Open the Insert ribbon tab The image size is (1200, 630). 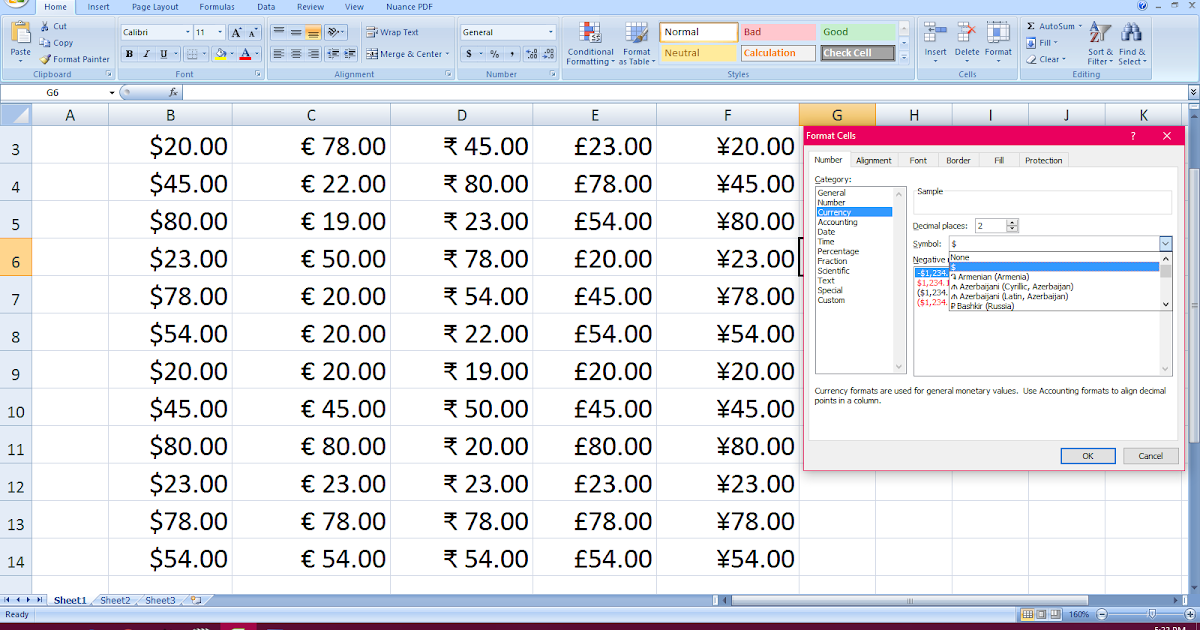98,6
